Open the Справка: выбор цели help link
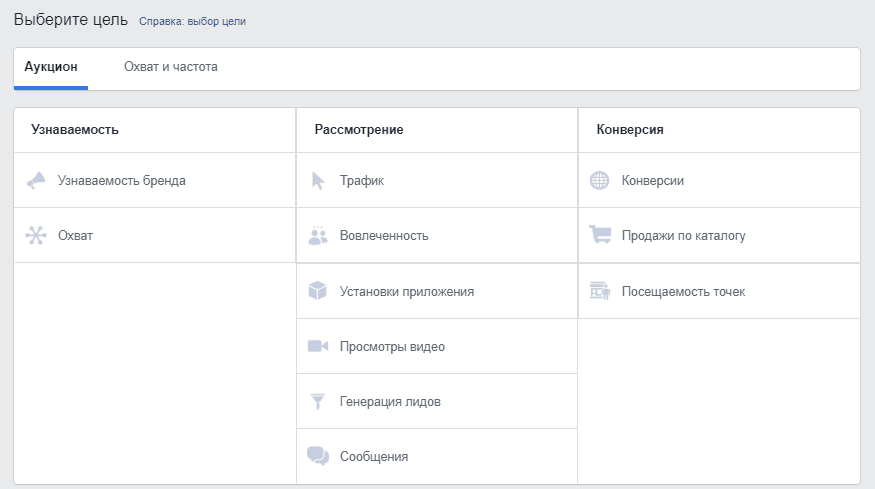Viewport: 875px width, 489px height. point(192,21)
